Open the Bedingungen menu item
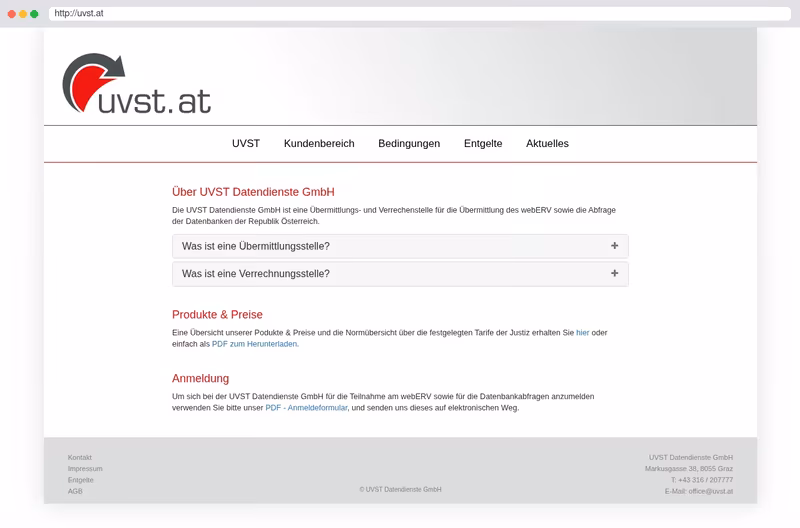Image resolution: width=800 pixels, height=528 pixels. 409,143
